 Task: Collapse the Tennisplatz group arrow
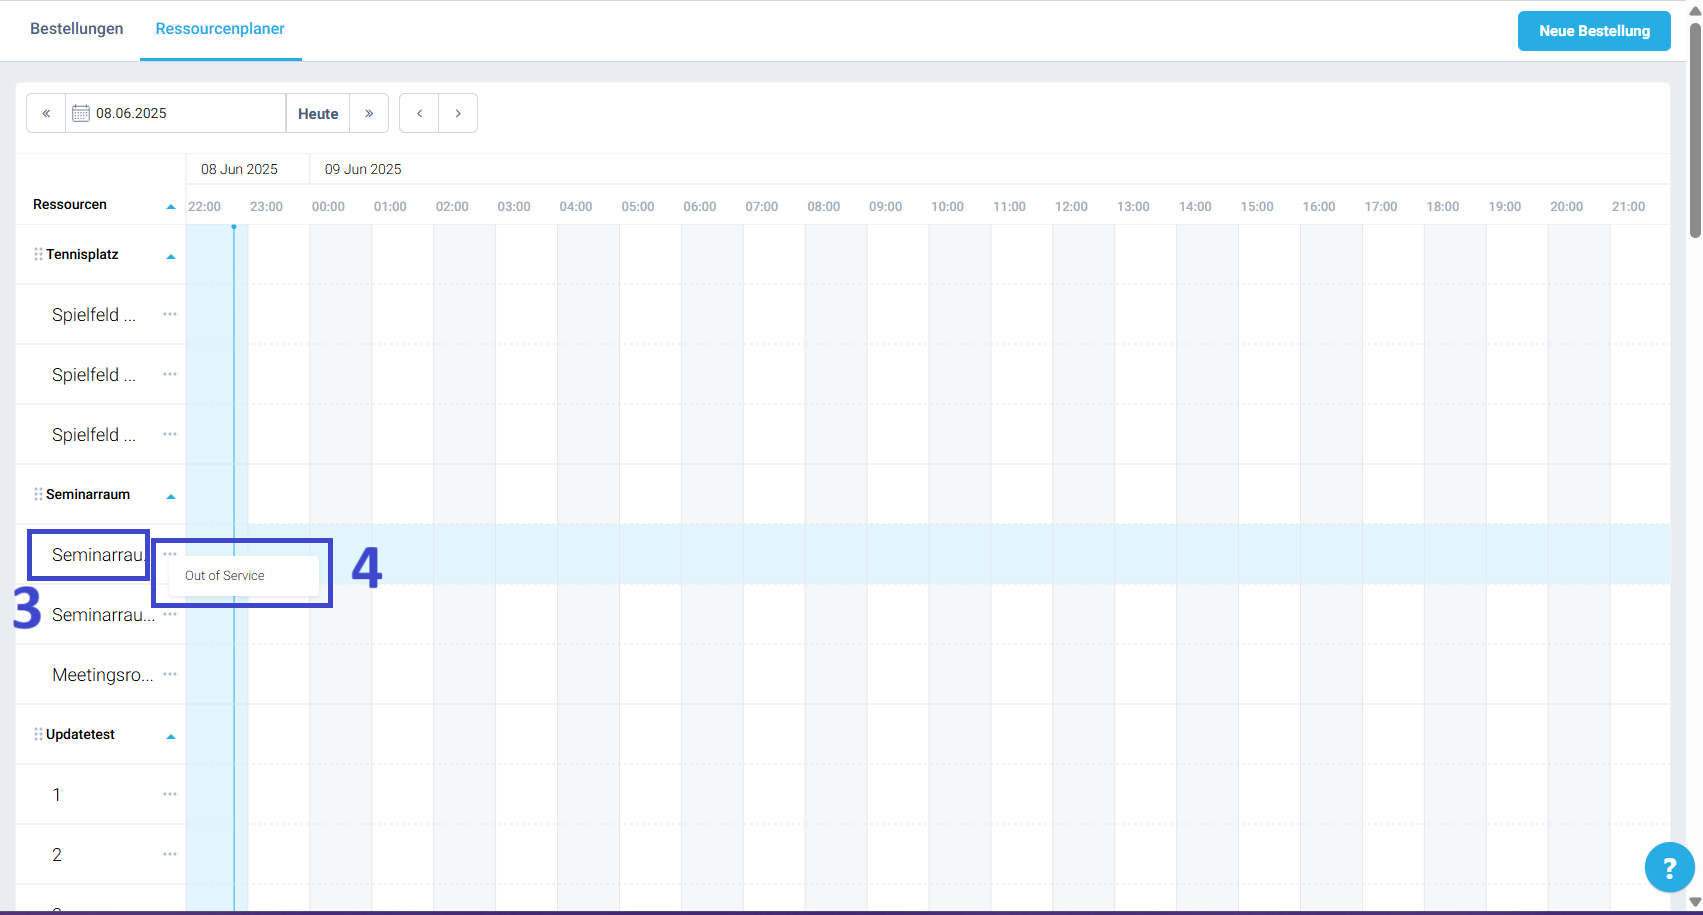(171, 256)
